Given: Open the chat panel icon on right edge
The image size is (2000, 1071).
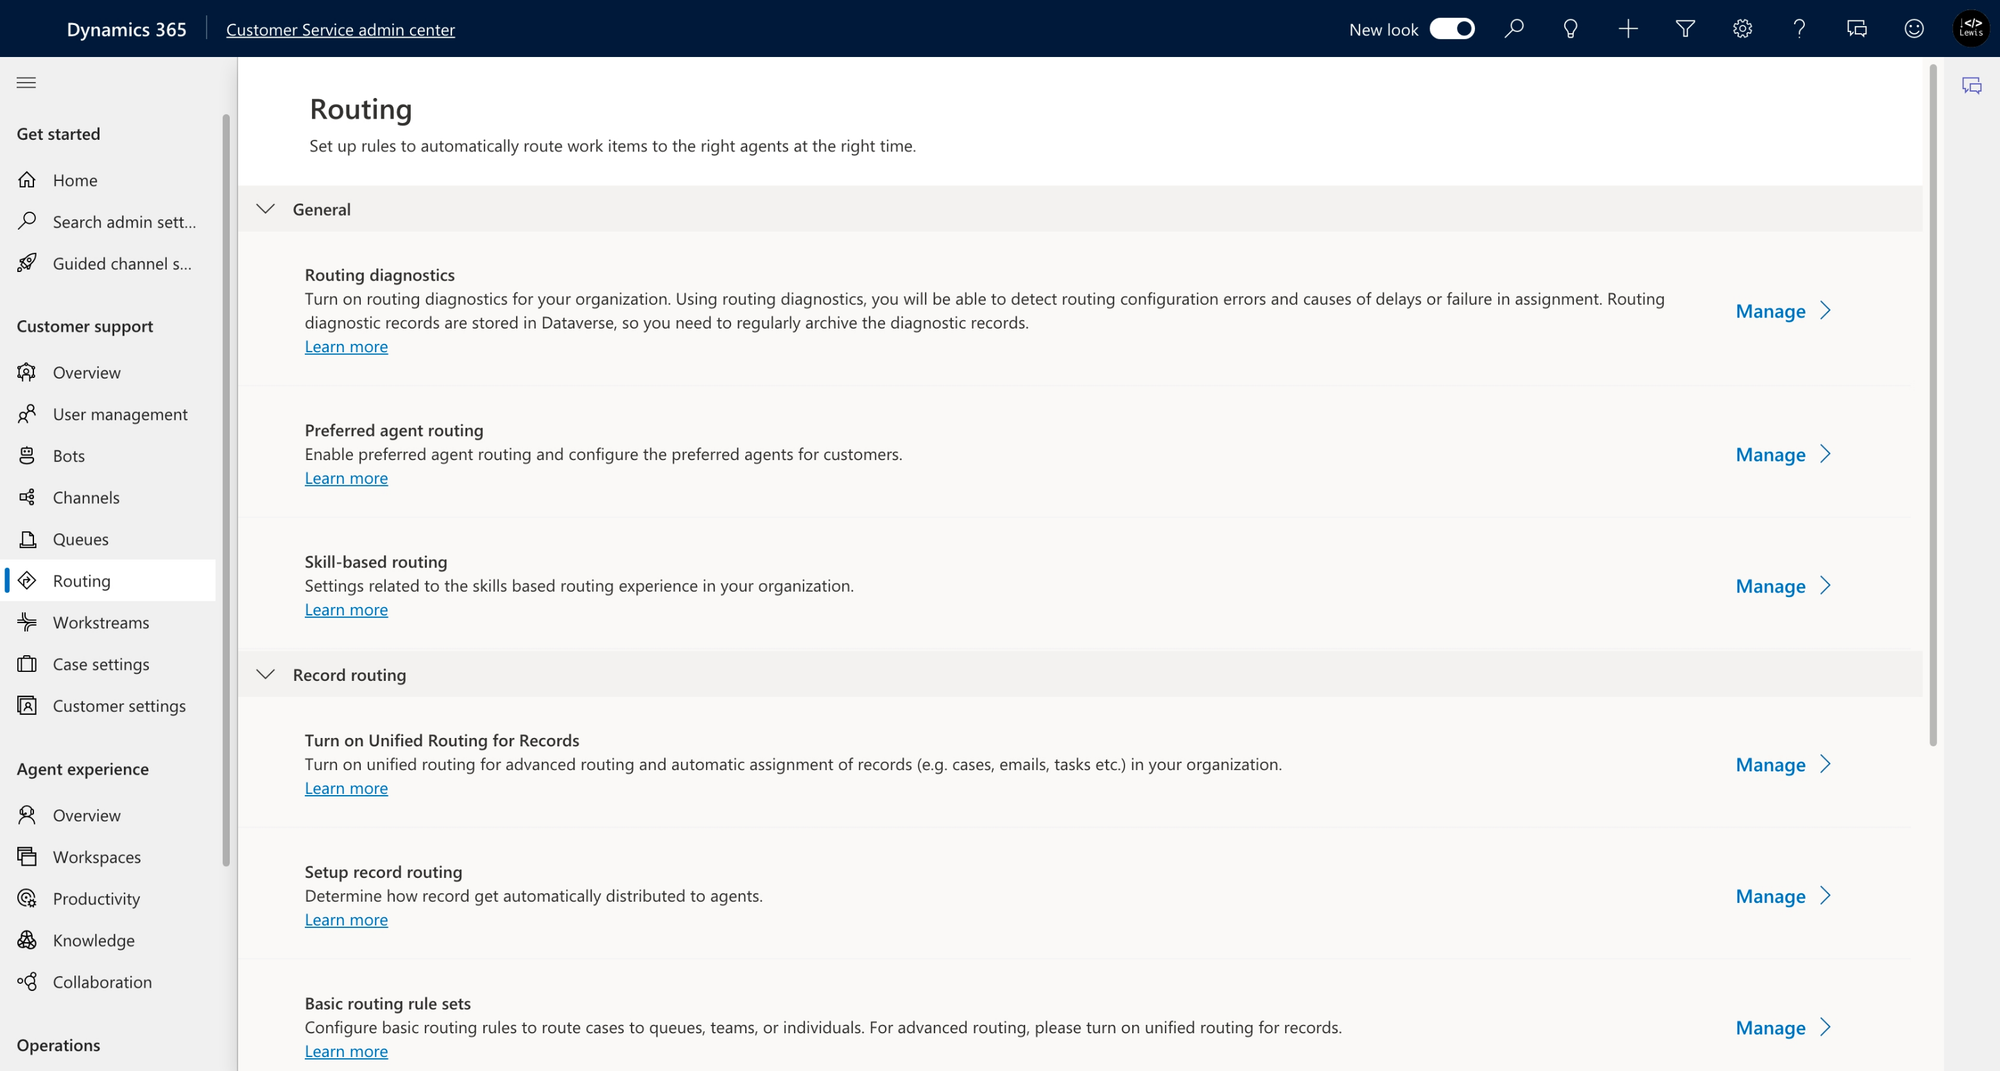Looking at the screenshot, I should point(1972,86).
